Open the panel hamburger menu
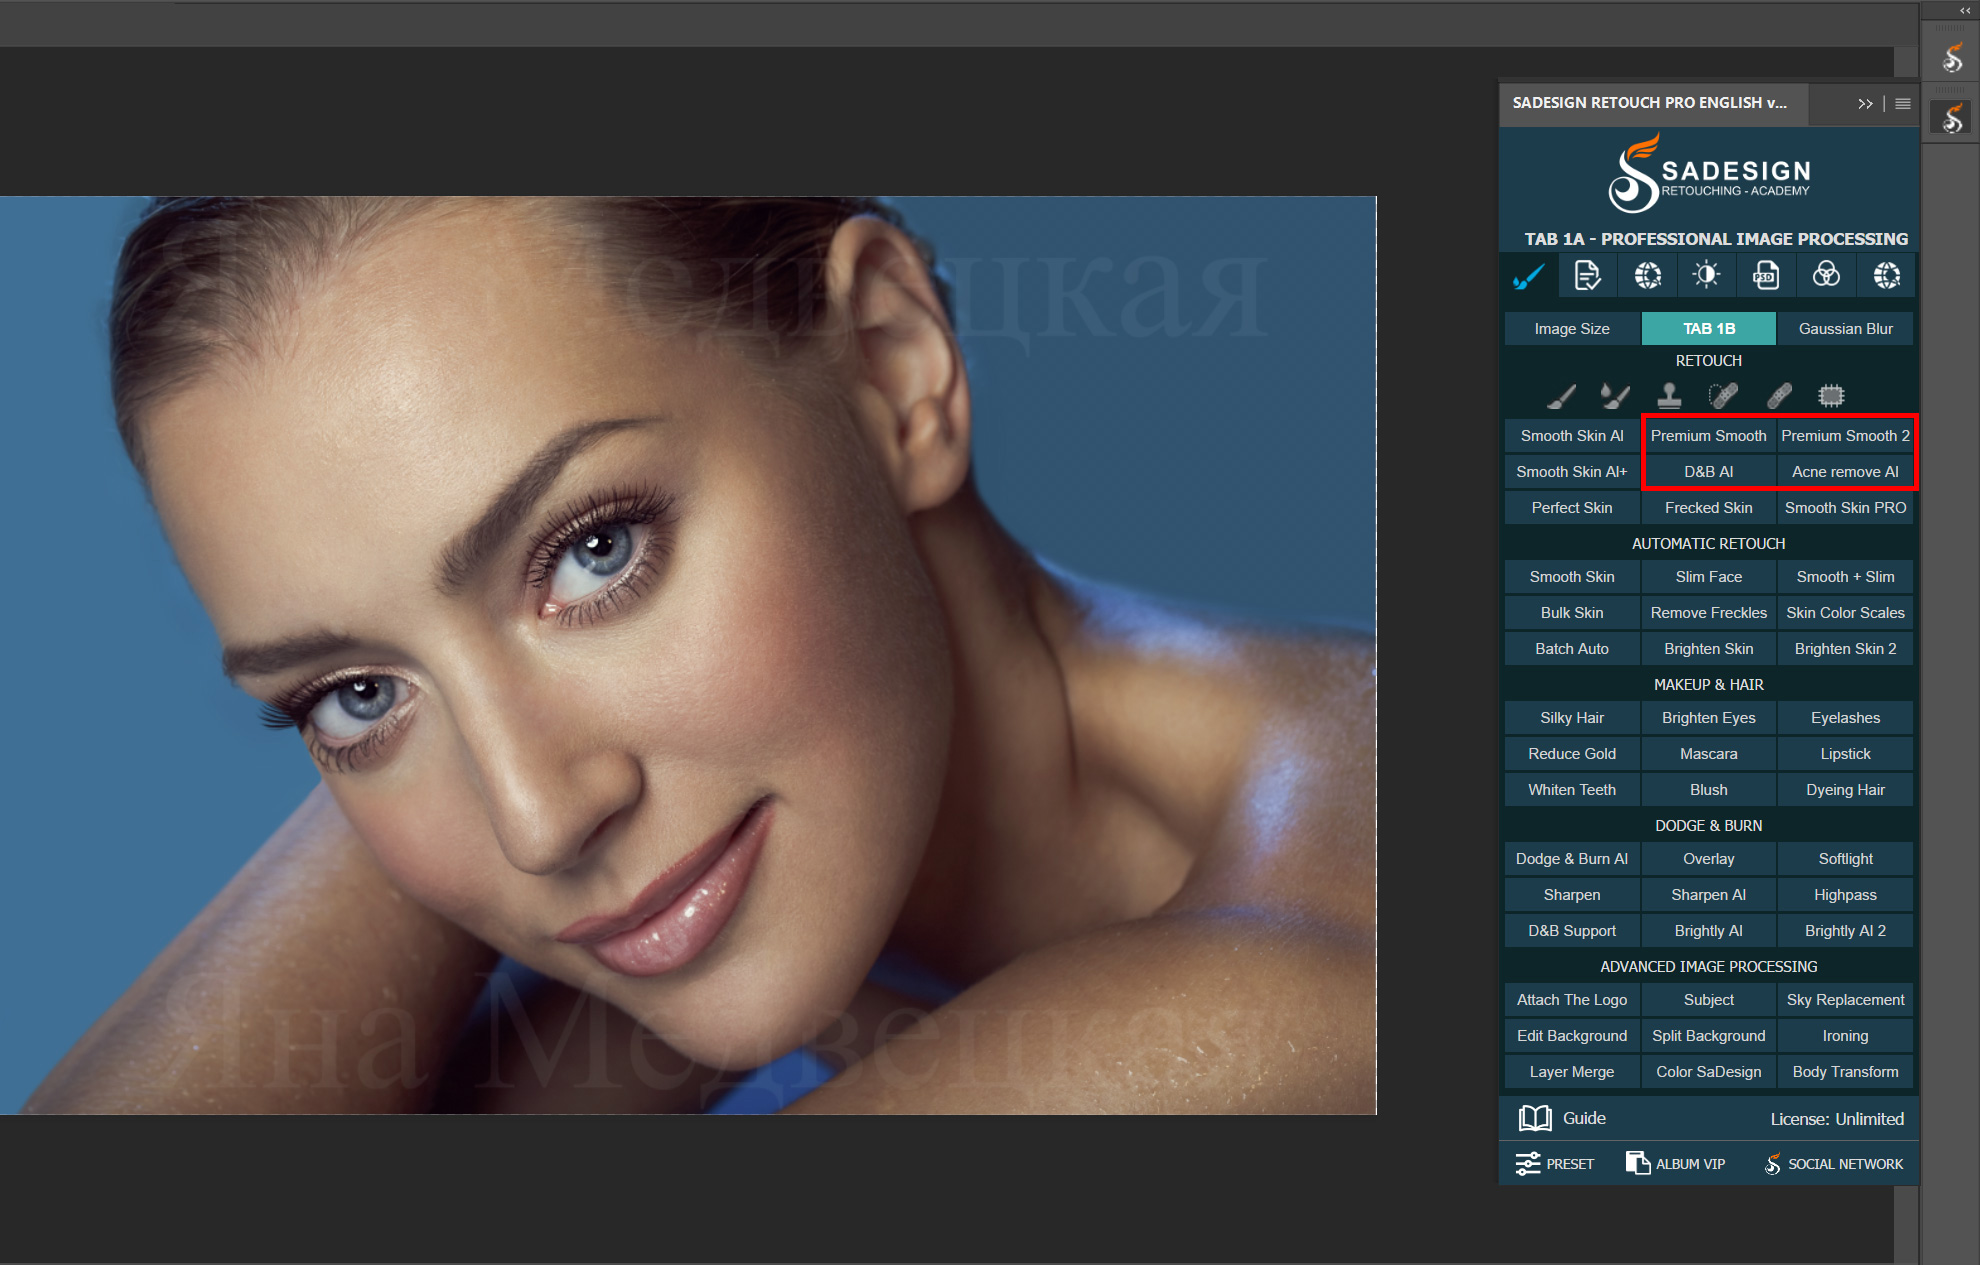Viewport: 1980px width, 1265px height. [1903, 104]
